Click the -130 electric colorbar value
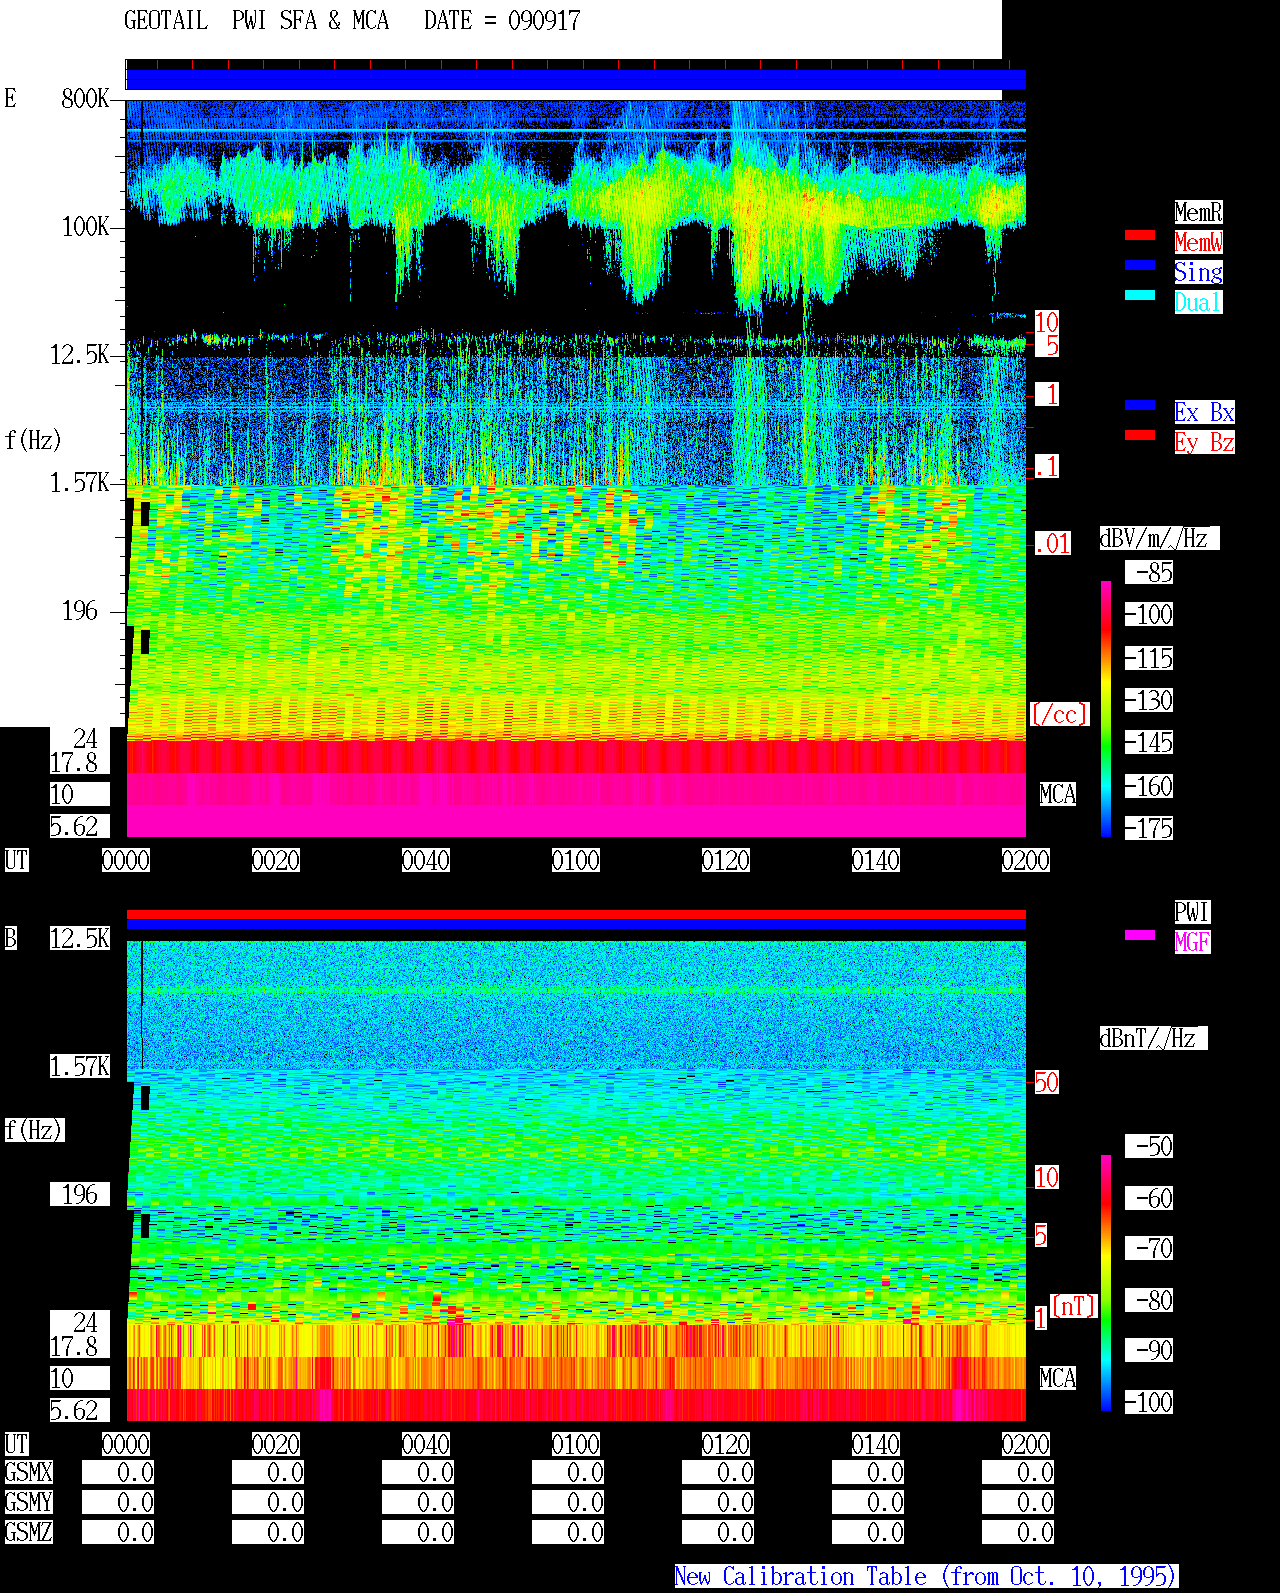This screenshot has height=1593, width=1280. (1149, 701)
